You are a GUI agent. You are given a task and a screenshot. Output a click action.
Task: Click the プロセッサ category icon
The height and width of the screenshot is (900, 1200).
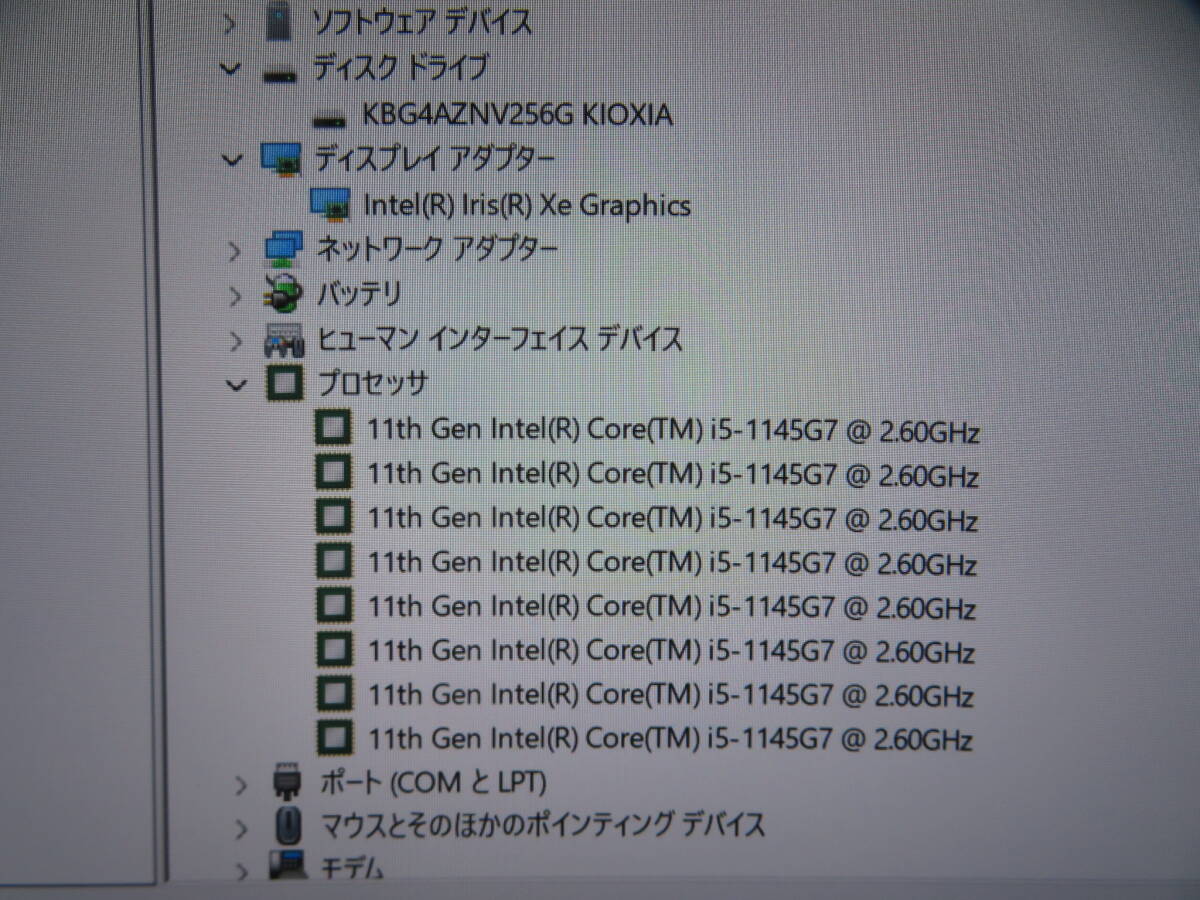click(284, 383)
